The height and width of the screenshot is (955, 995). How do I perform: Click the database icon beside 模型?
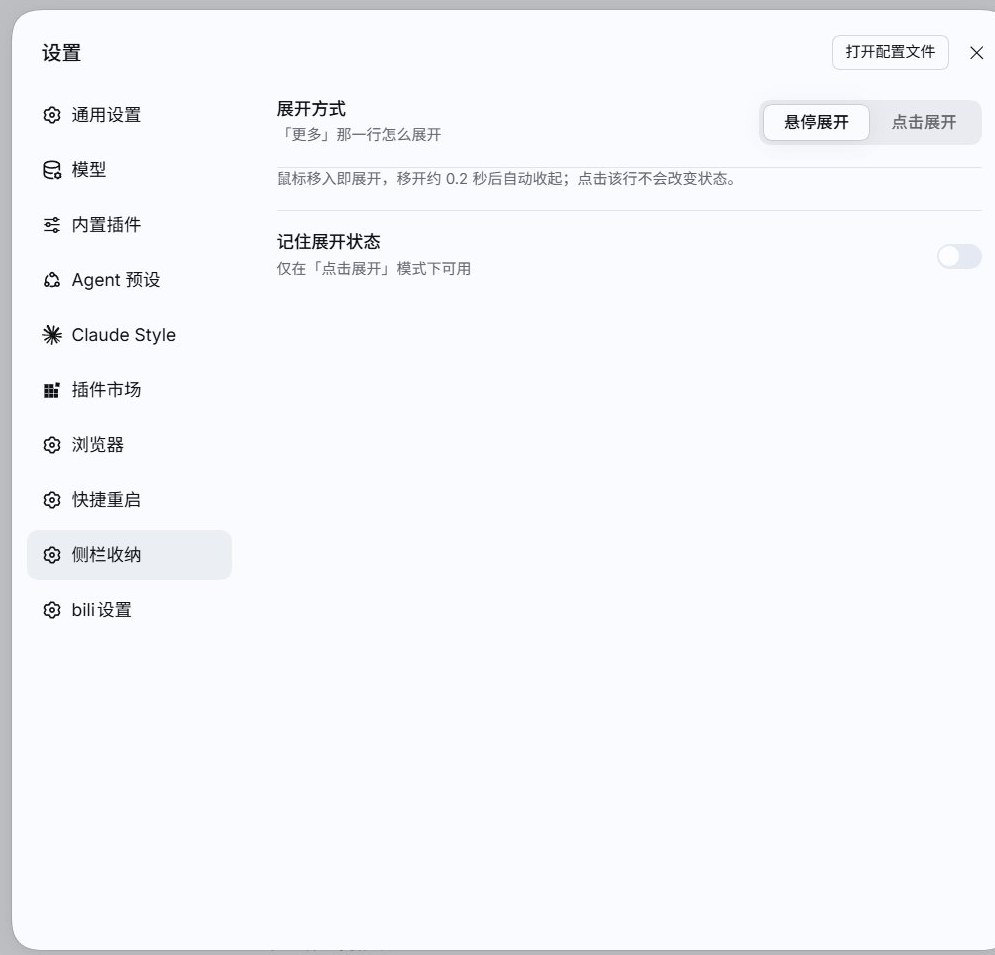52,170
